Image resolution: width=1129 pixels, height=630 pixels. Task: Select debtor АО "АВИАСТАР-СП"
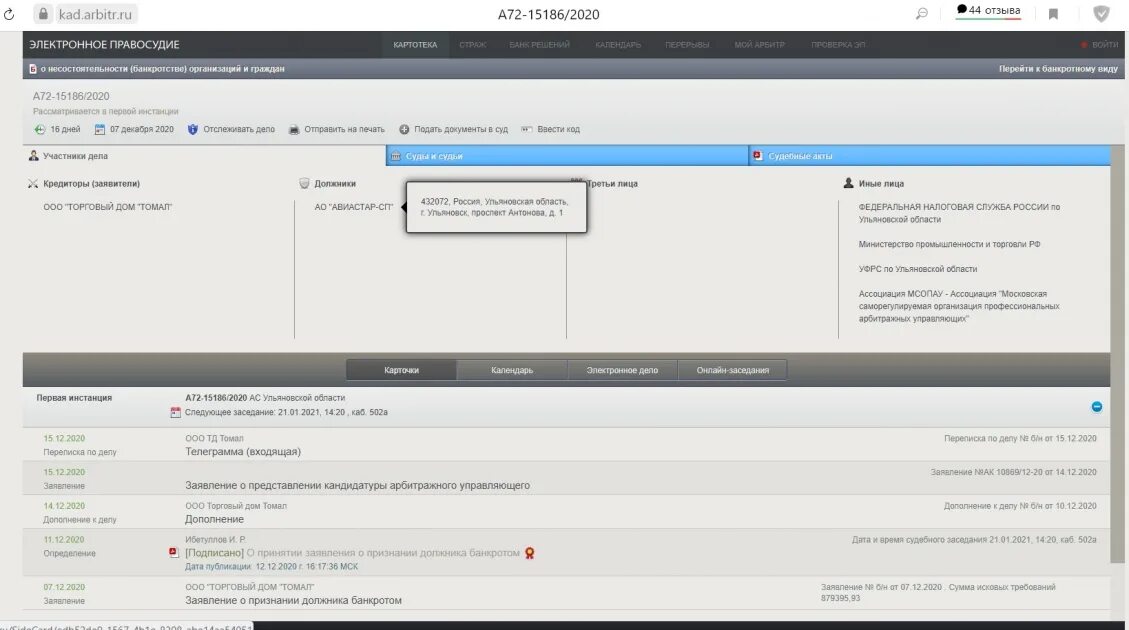point(354,207)
